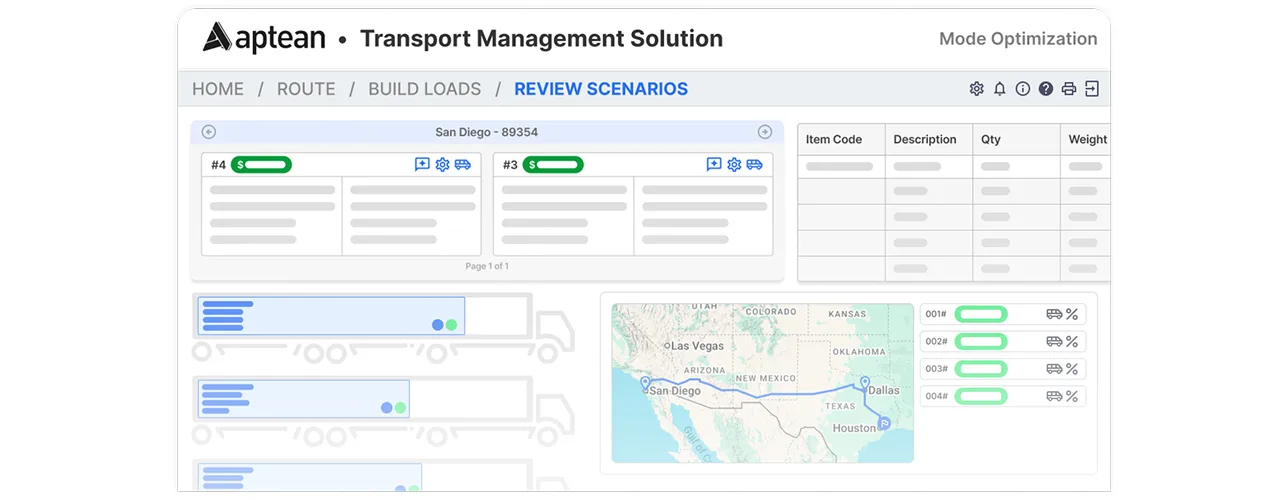Image resolution: width=1285 pixels, height=500 pixels.
Task: Select the 004# load row
Action: click(1002, 396)
